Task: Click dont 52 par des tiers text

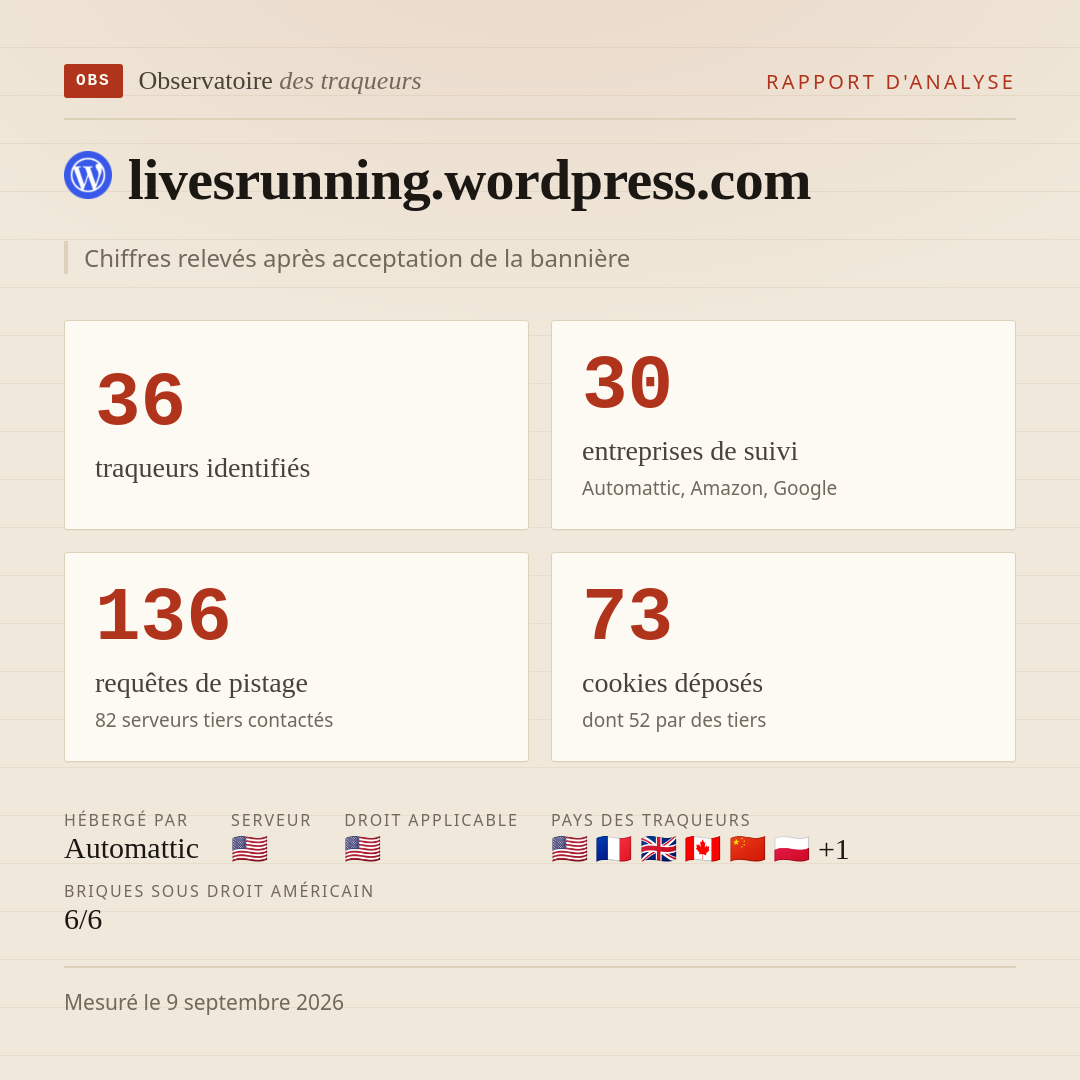Action: tap(674, 720)
